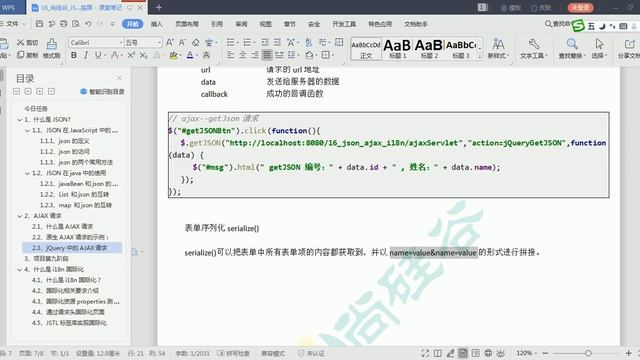Toggle page layout view in status bar
The height and width of the screenshot is (360, 640).
[463, 353]
